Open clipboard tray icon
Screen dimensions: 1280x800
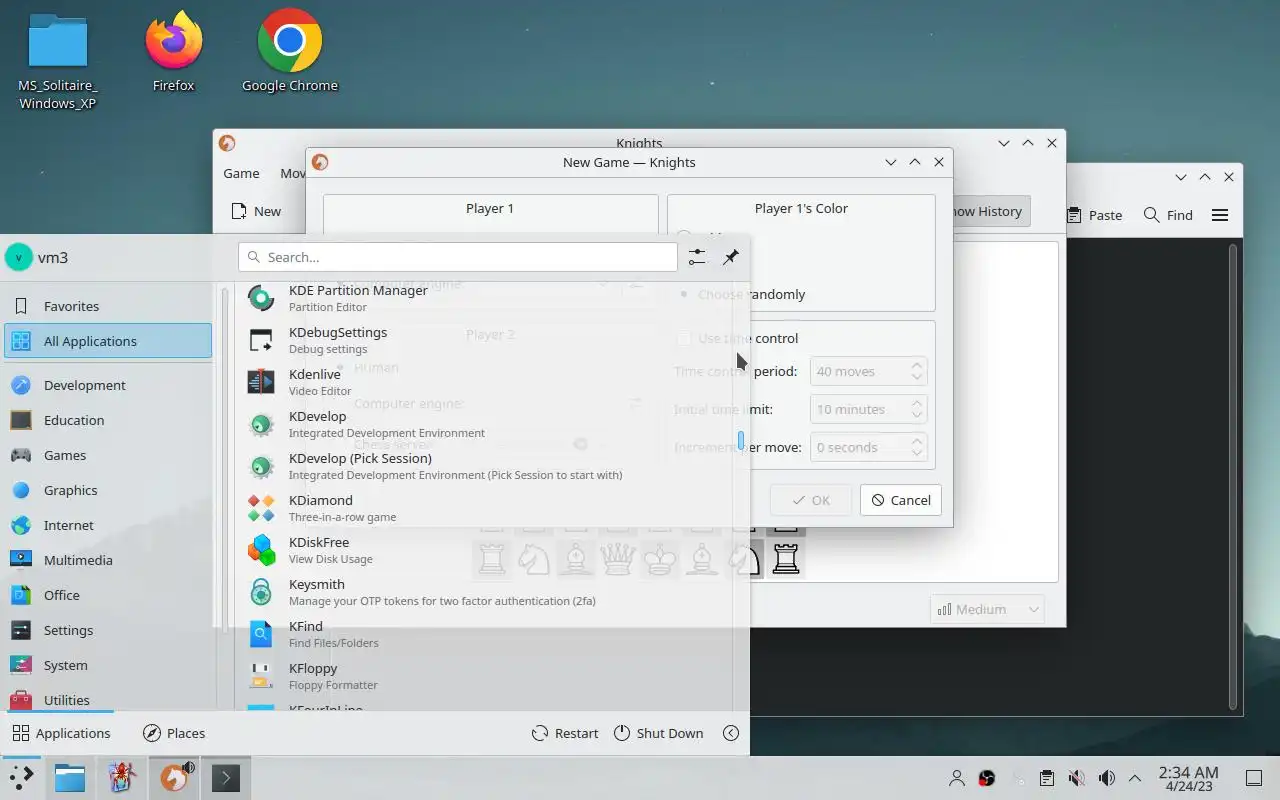1046,778
